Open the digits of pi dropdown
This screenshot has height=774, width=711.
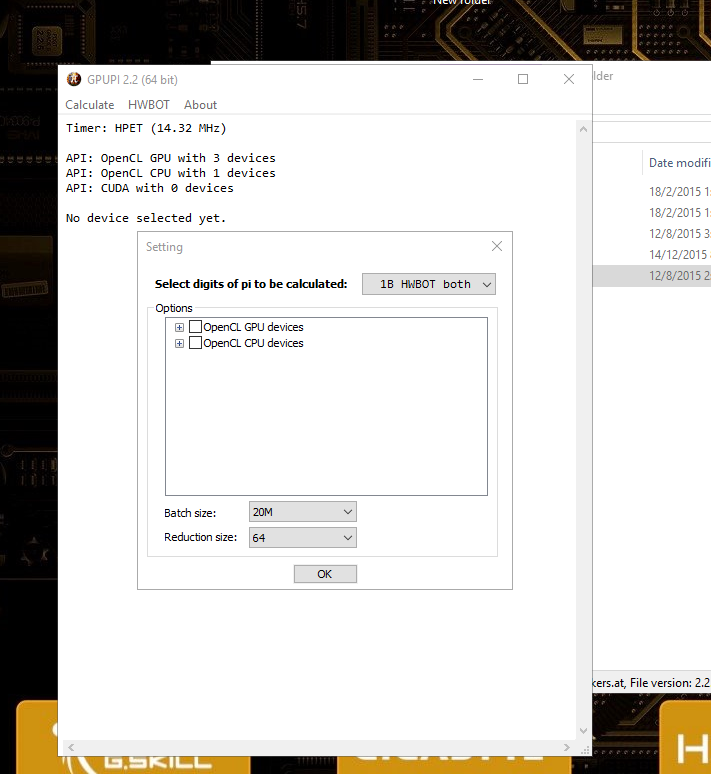coord(429,284)
